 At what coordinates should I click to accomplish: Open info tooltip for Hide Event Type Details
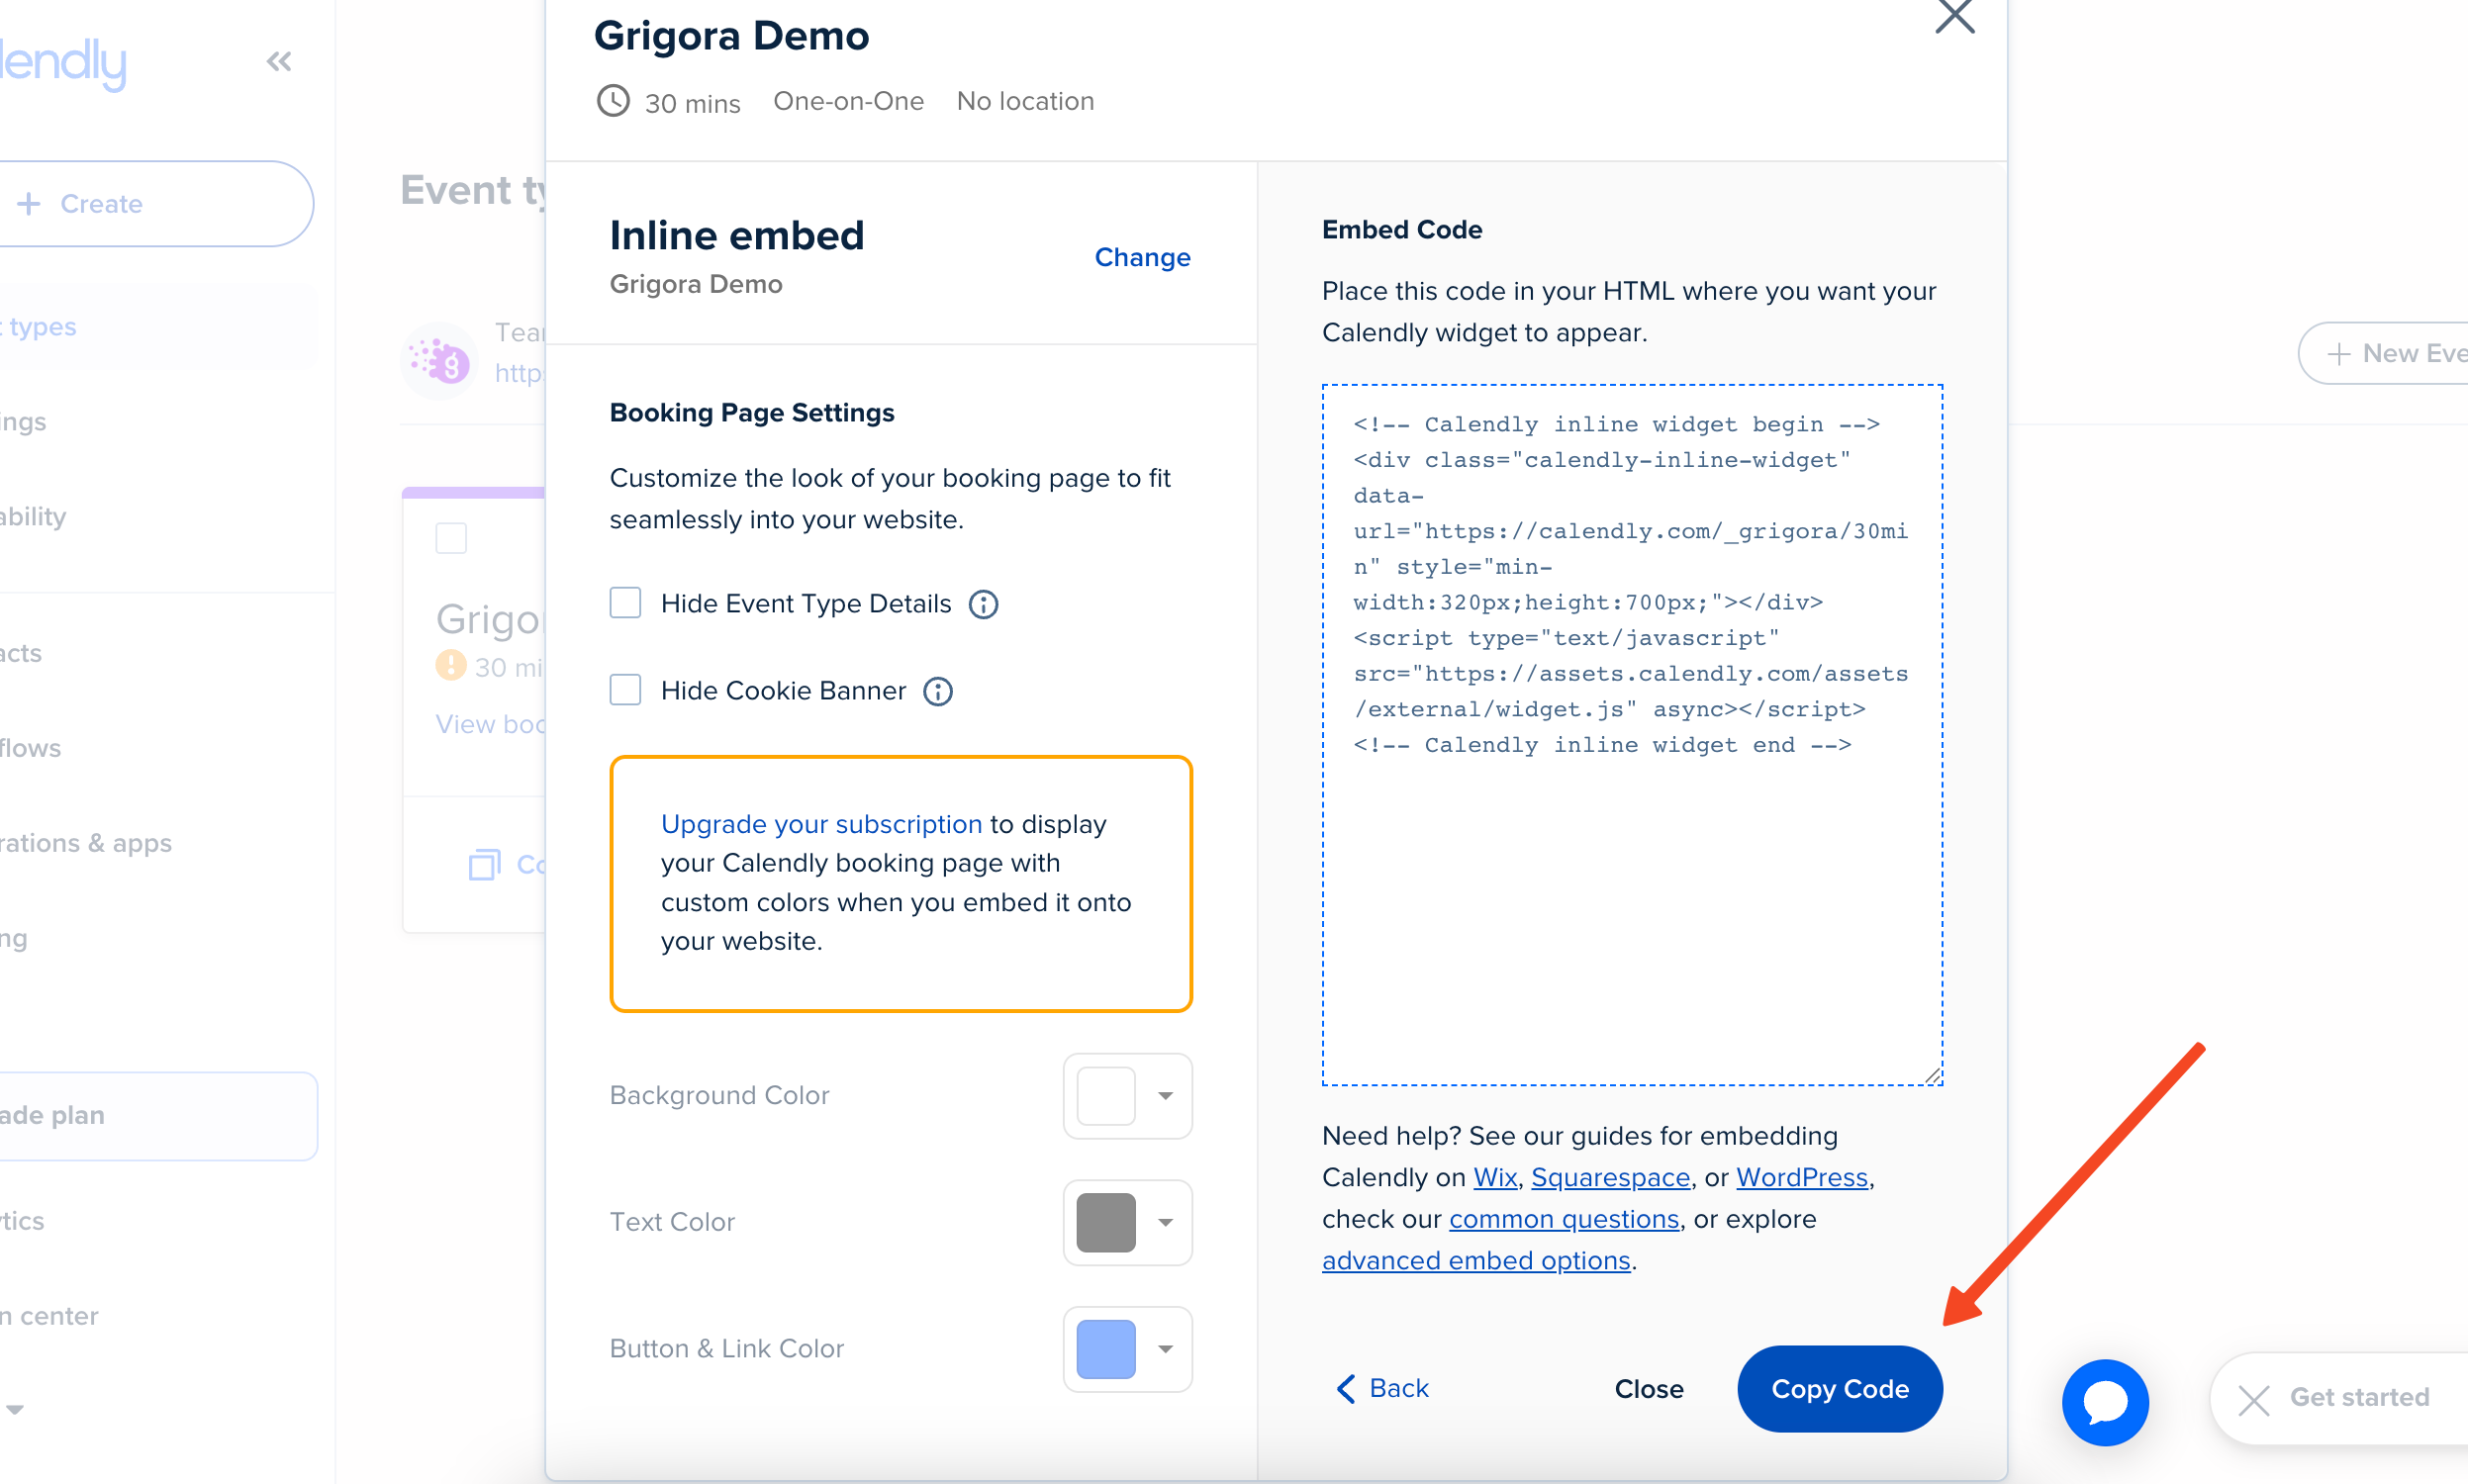983,604
